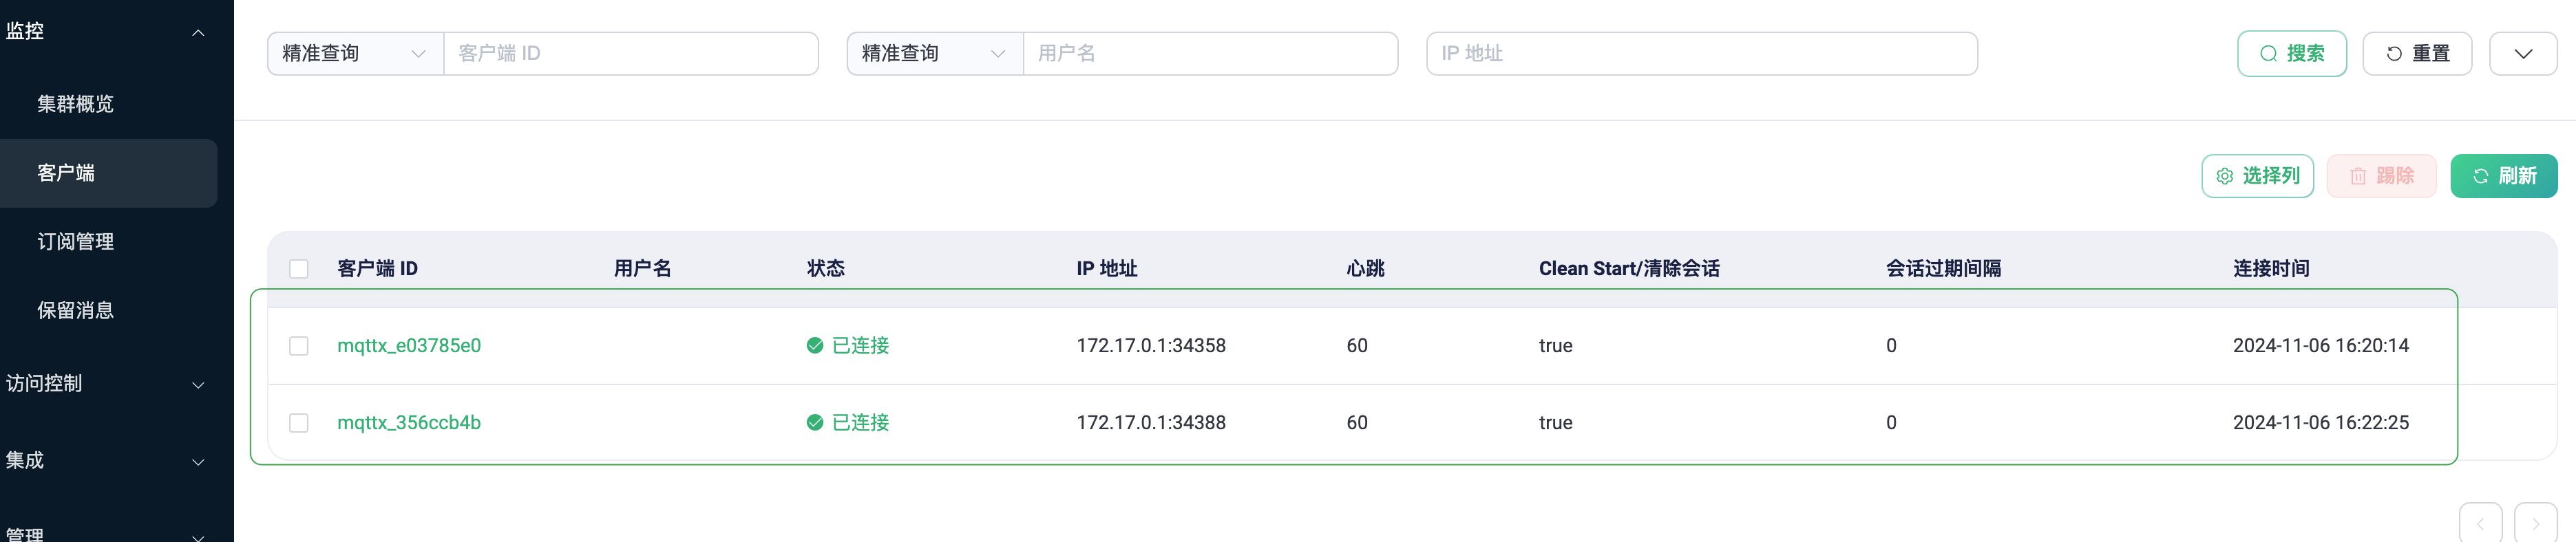Viewport: 2576px width, 542px height.
Task: Expand the access control (访问控制) section
Action: tap(105, 384)
